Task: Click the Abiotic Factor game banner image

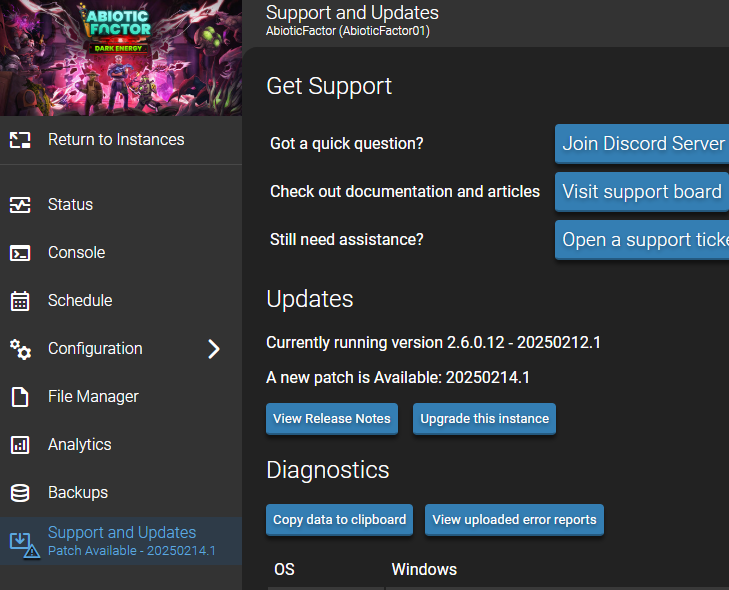Action: tap(121, 58)
